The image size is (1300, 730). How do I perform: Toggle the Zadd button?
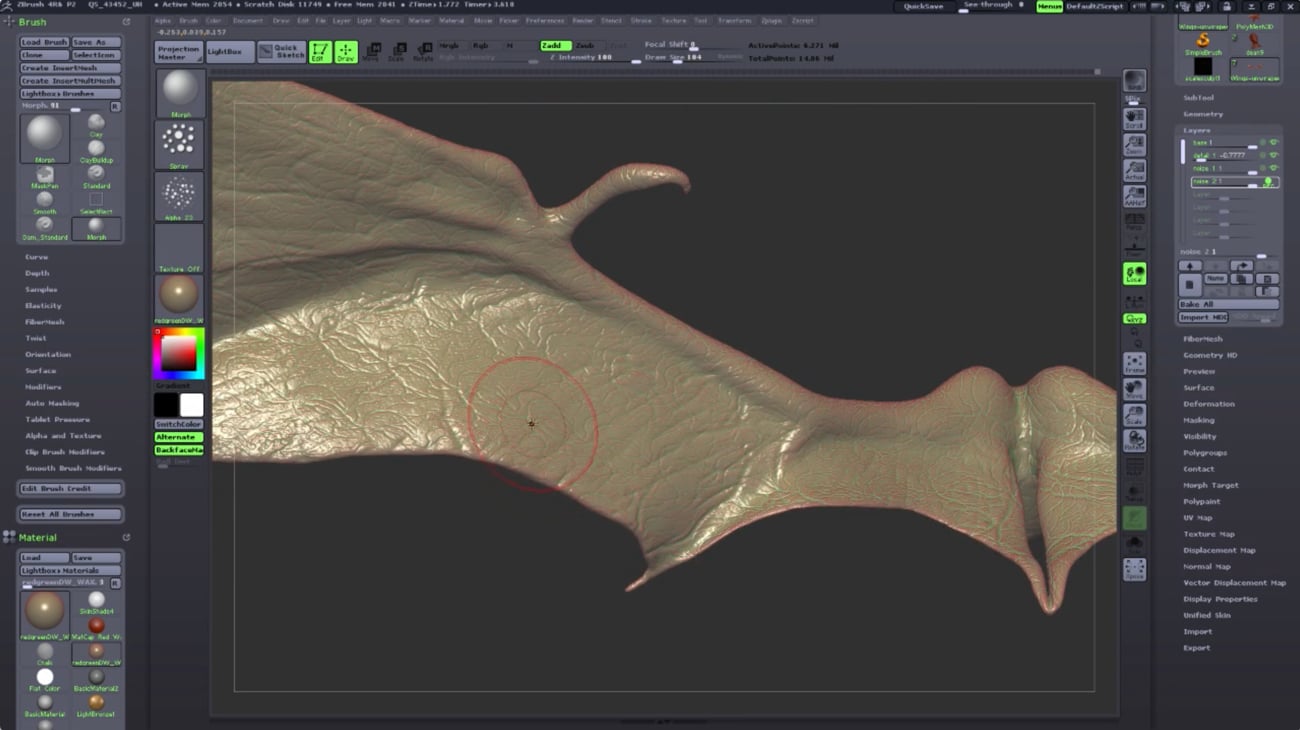pos(555,46)
